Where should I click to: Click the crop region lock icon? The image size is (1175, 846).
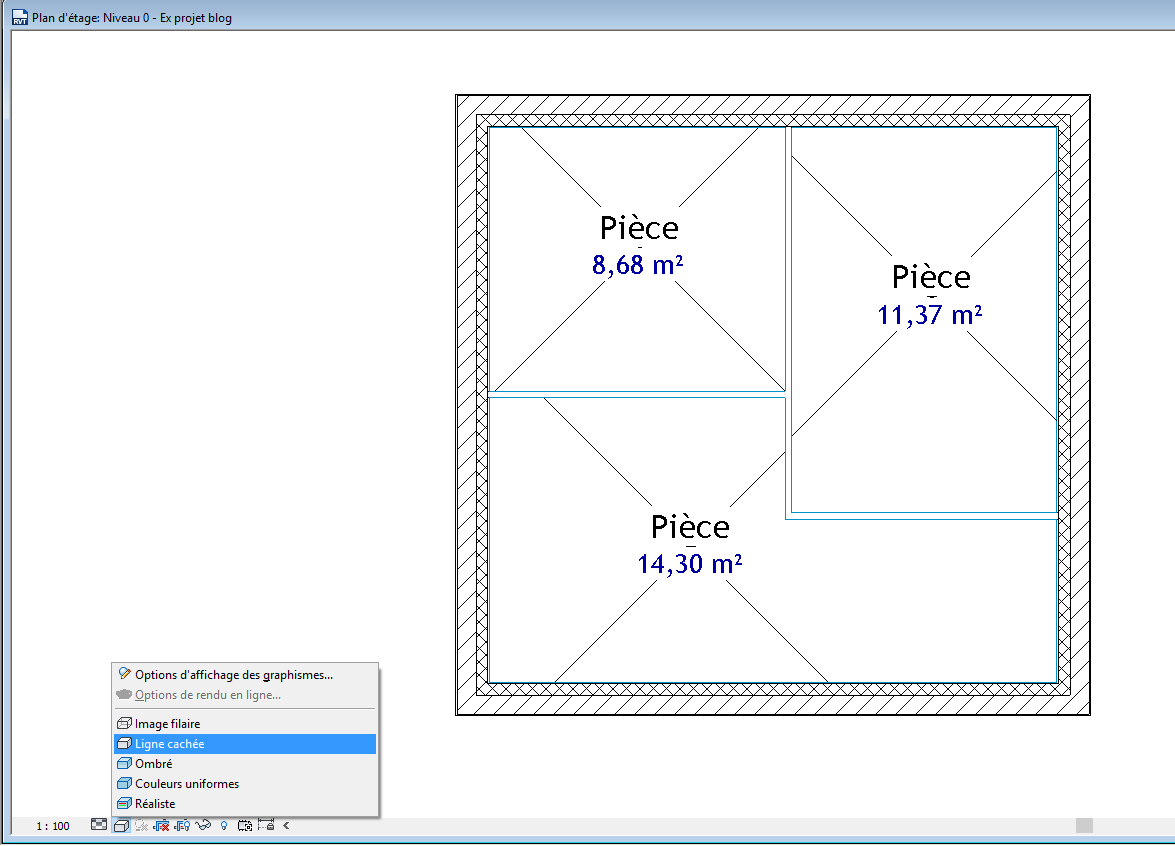click(265, 826)
